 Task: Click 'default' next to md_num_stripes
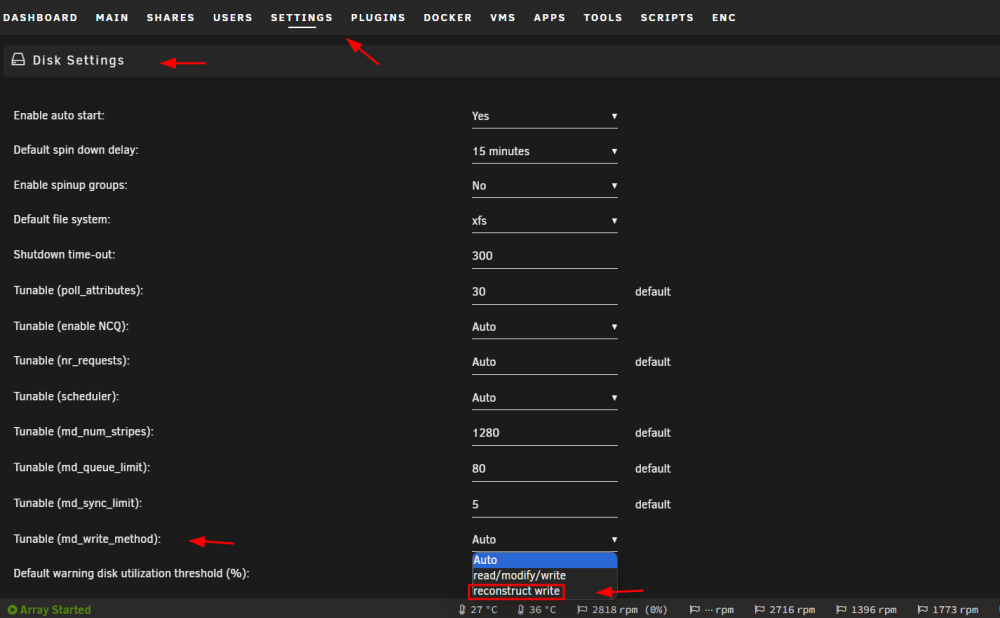coord(652,432)
